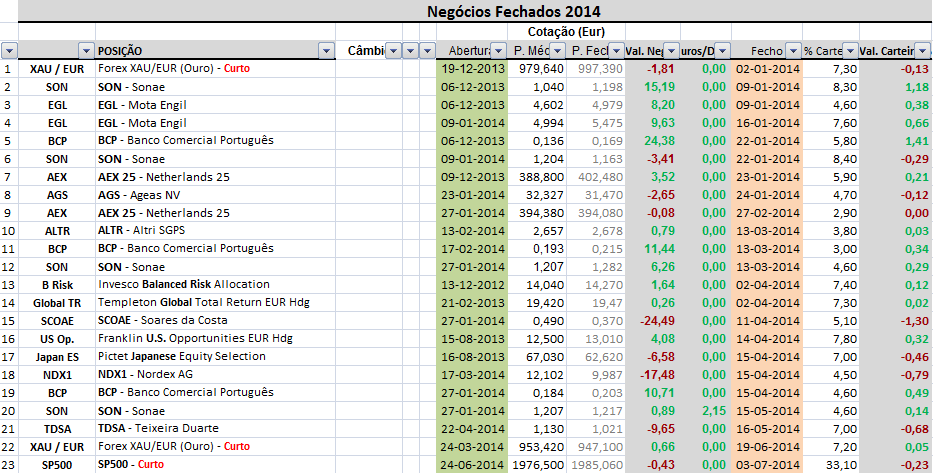933x473 pixels.
Task: Select the 'Negócios Fechados 2014' title cell
Action: 513,11
